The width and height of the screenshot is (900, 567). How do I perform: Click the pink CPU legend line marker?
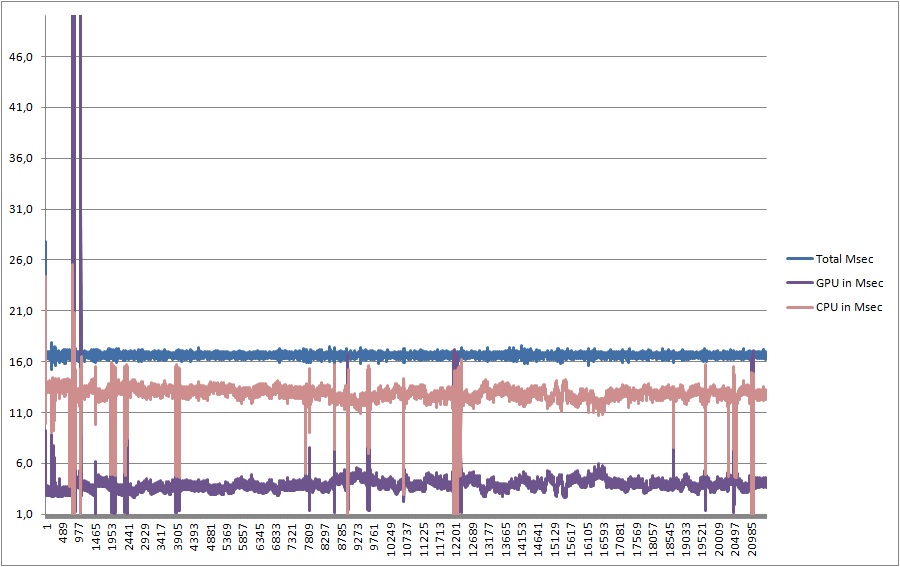[796, 307]
